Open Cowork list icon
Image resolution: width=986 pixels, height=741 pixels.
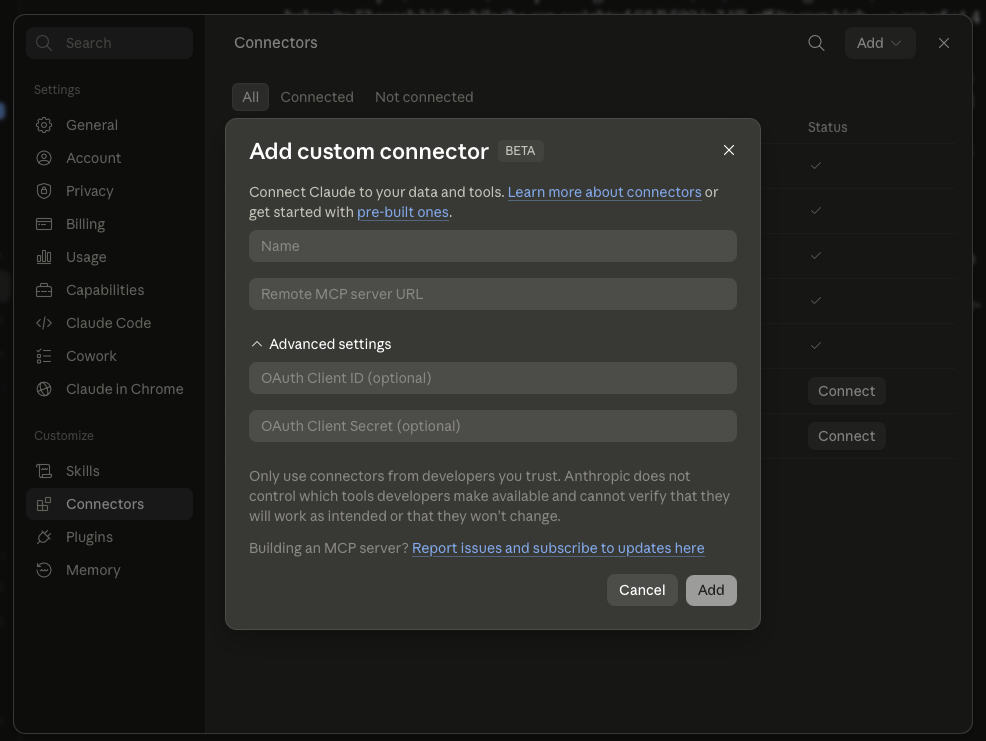(44, 356)
